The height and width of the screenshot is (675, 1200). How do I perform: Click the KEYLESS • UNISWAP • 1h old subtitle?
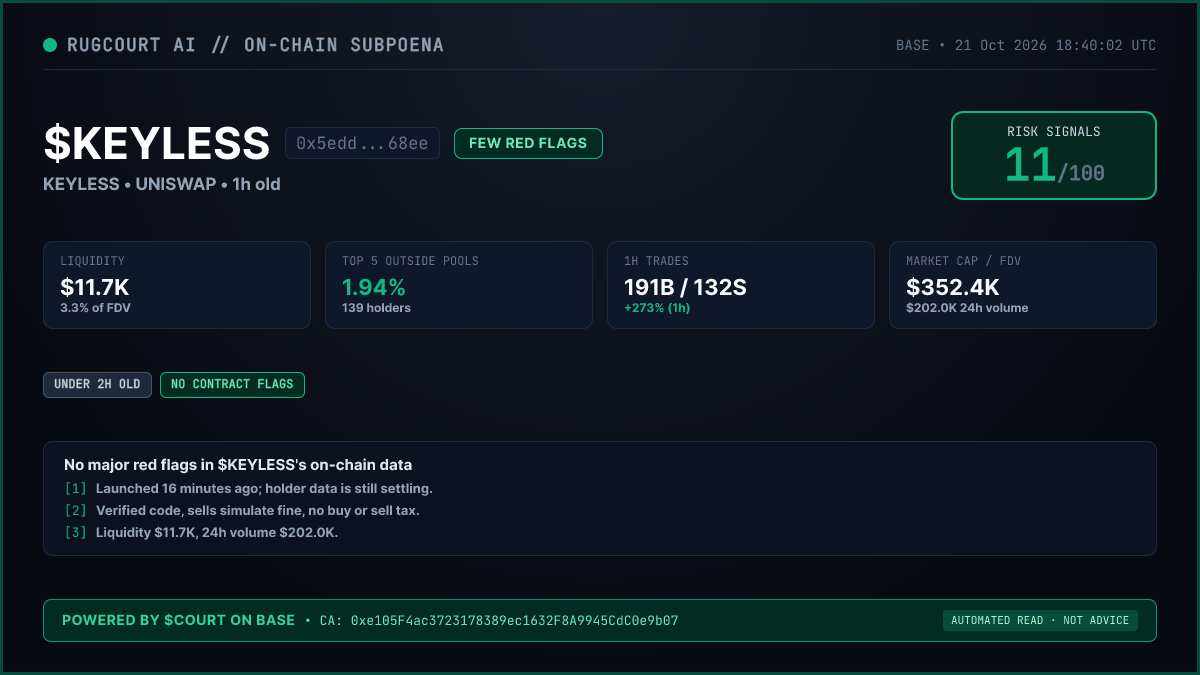162,184
